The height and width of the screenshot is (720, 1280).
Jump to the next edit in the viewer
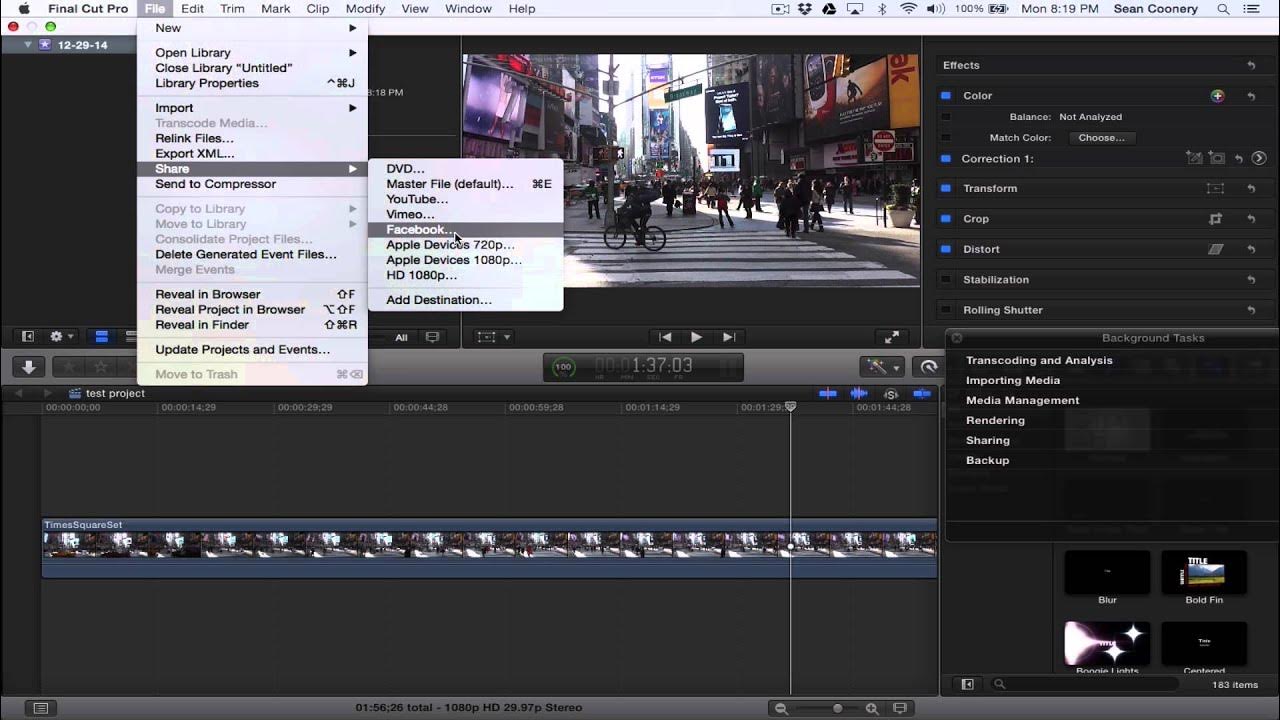pyautogui.click(x=729, y=337)
